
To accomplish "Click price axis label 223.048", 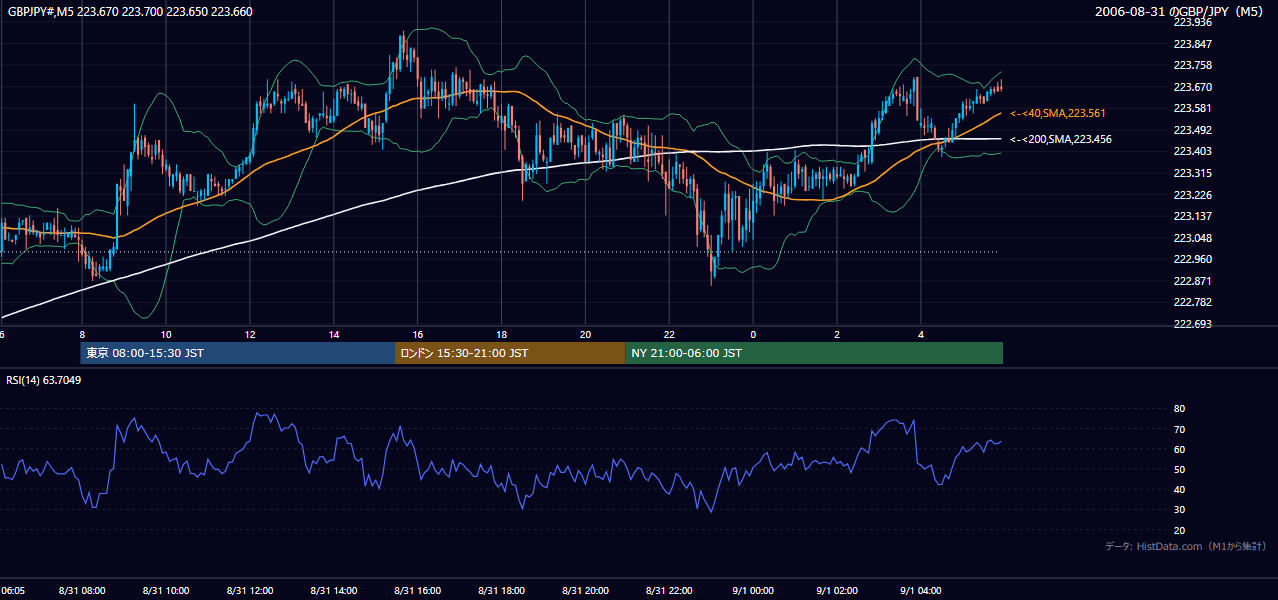I will pyautogui.click(x=1192, y=238).
